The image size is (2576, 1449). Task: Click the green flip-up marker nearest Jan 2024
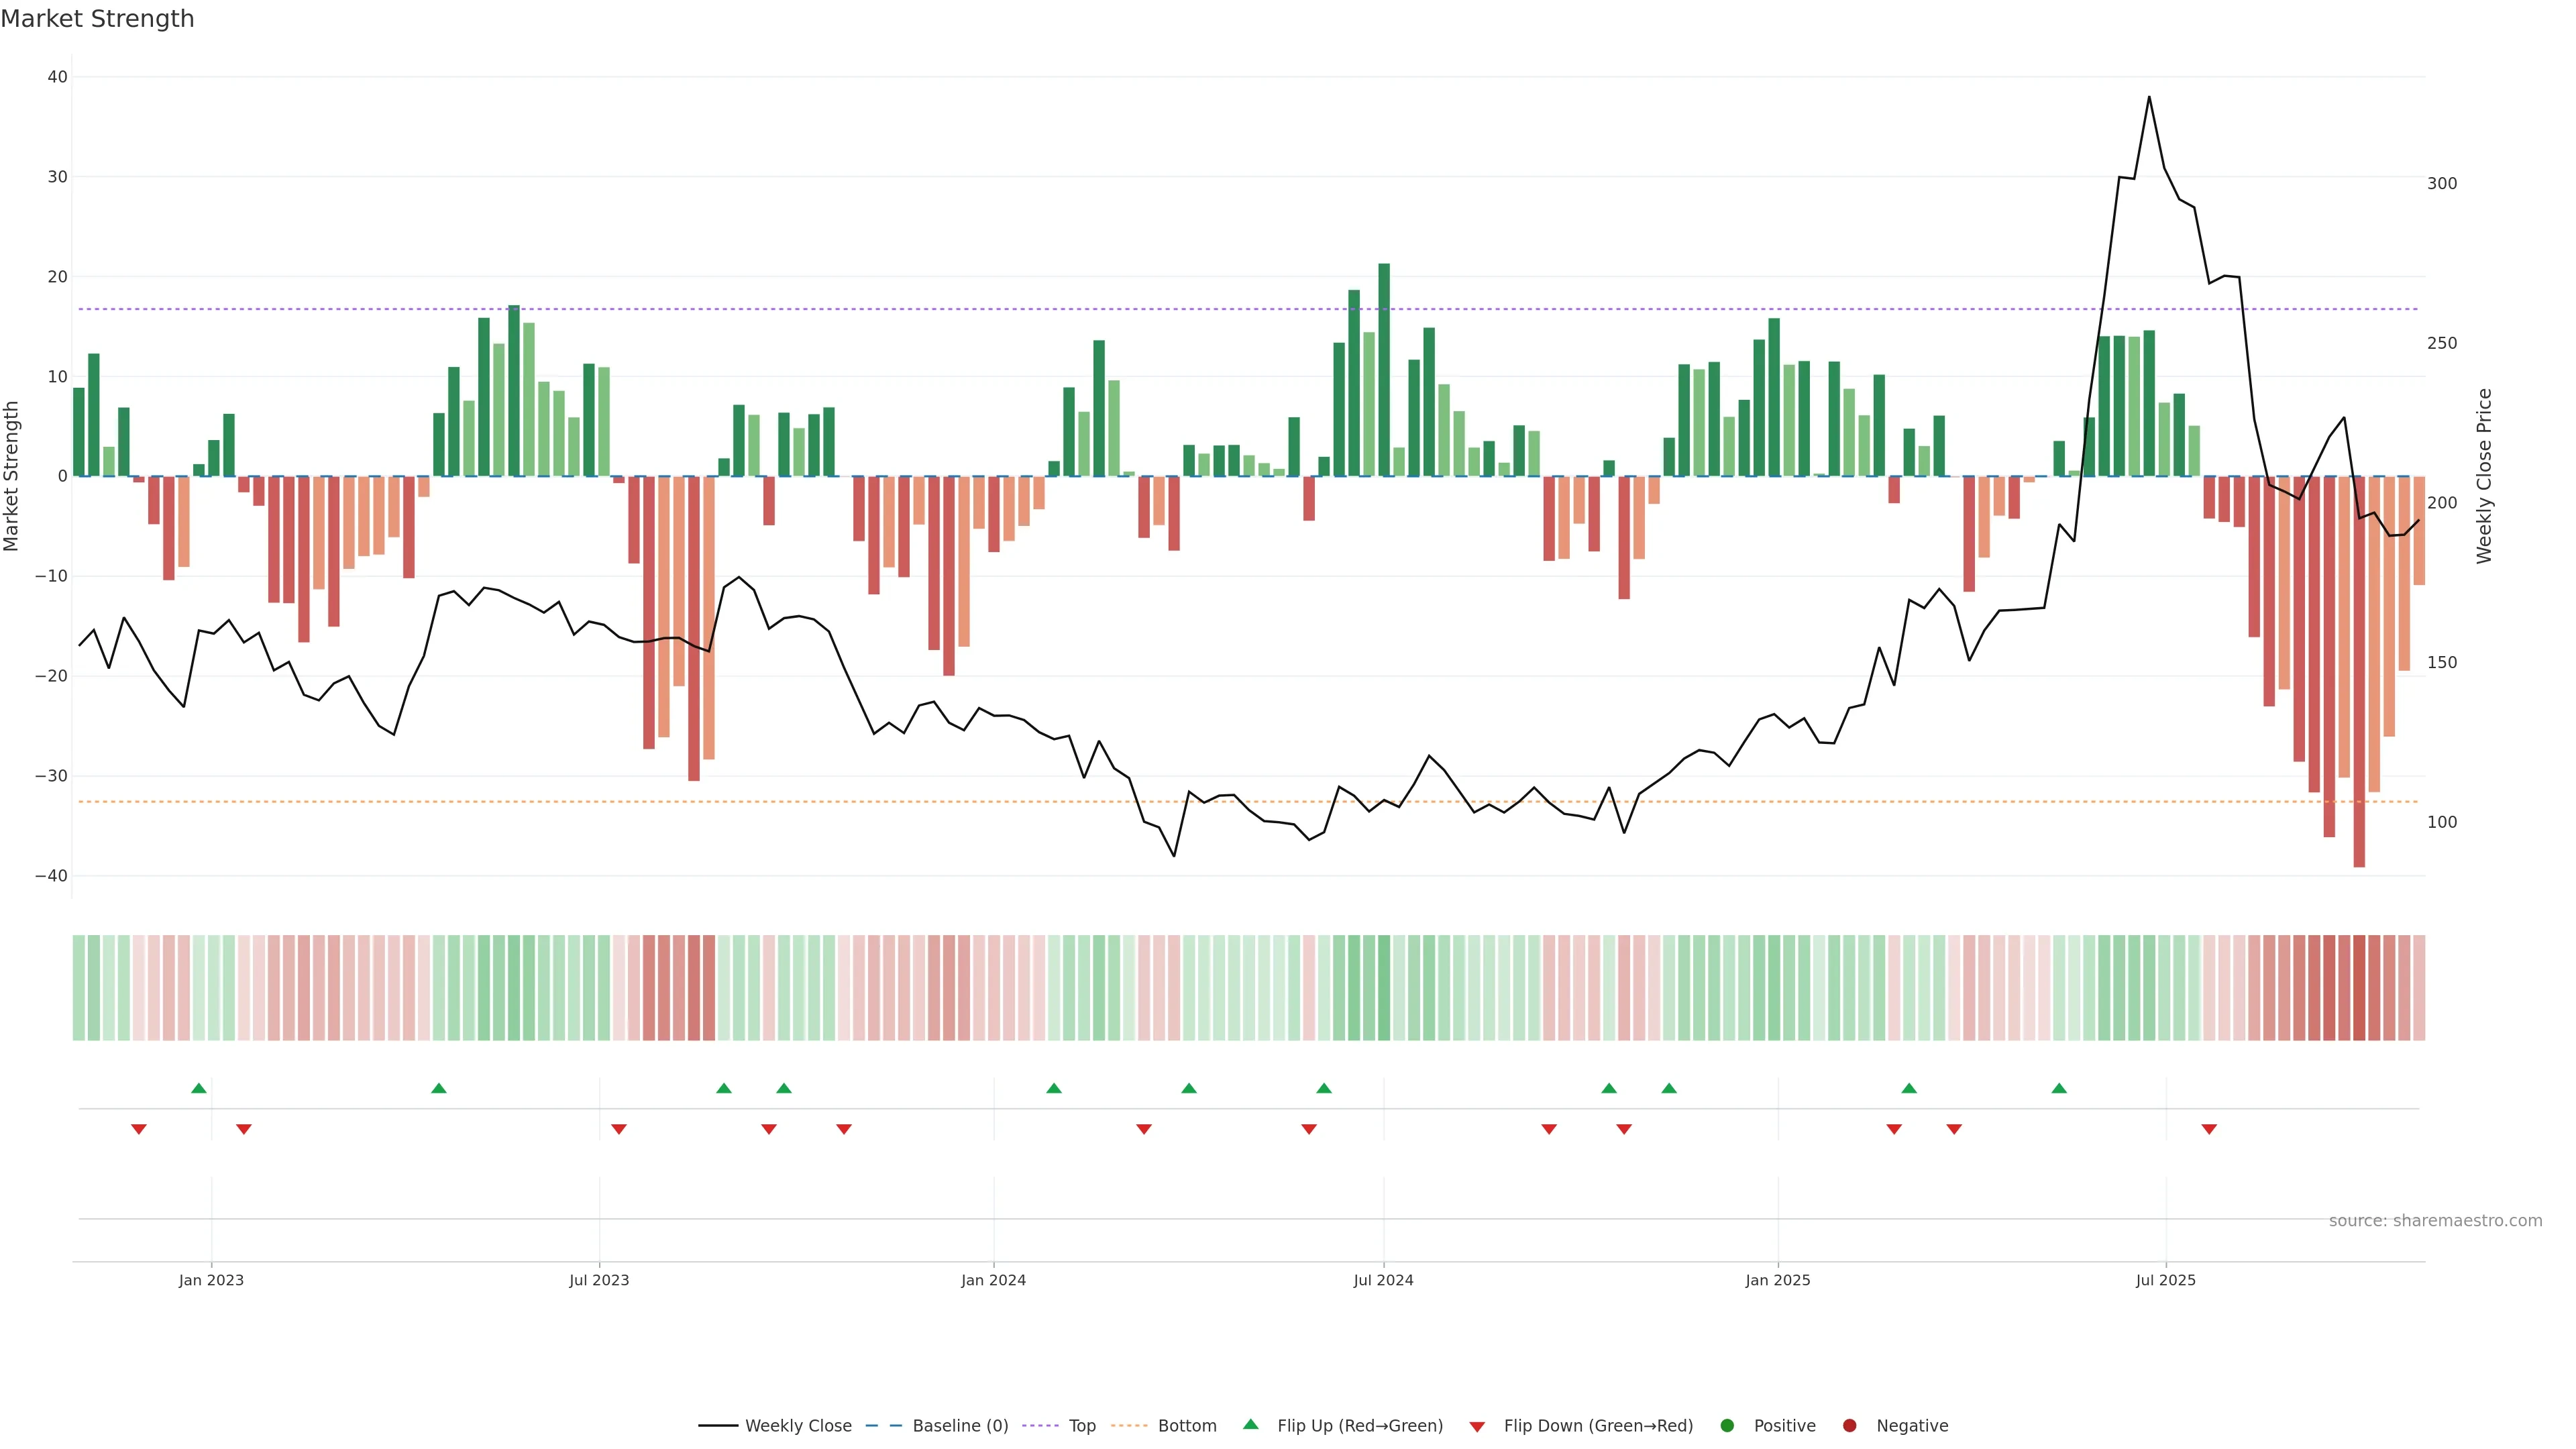tap(1053, 1088)
